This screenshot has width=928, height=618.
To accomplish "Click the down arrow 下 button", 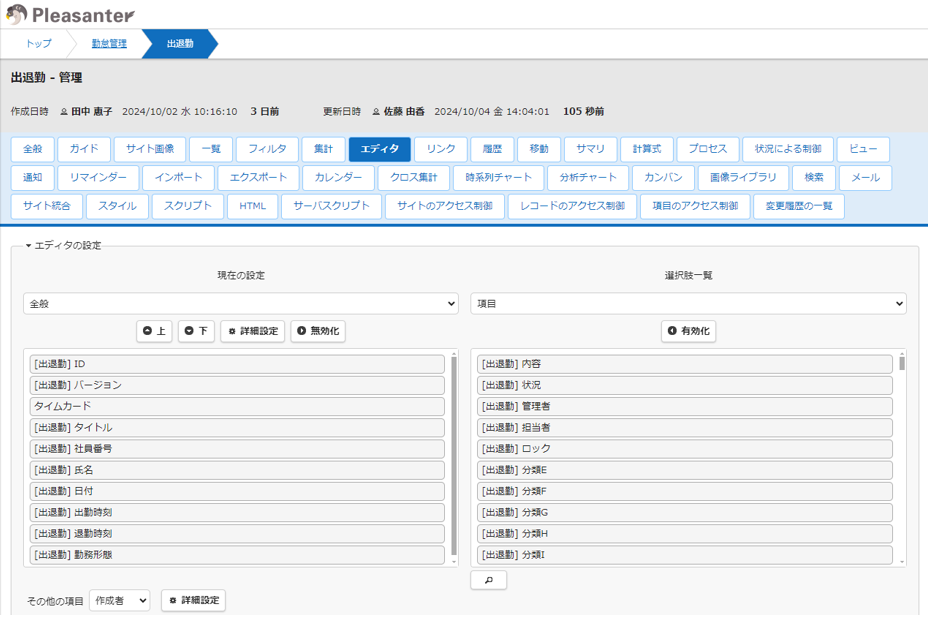I will 196,331.
